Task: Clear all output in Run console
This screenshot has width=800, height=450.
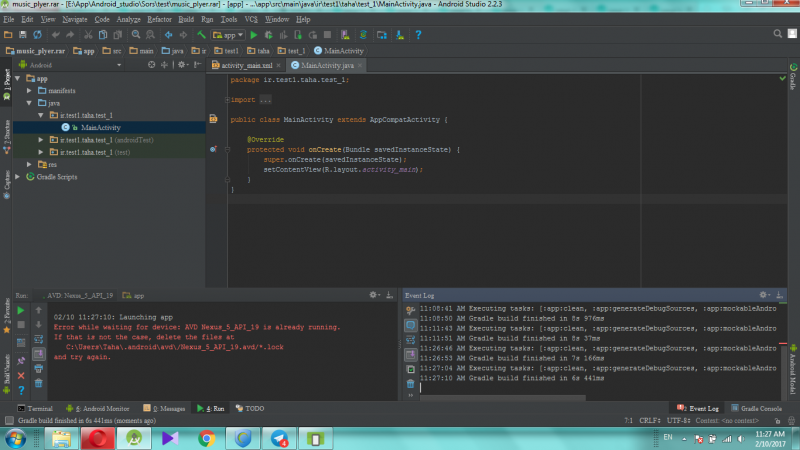Action: 38,382
